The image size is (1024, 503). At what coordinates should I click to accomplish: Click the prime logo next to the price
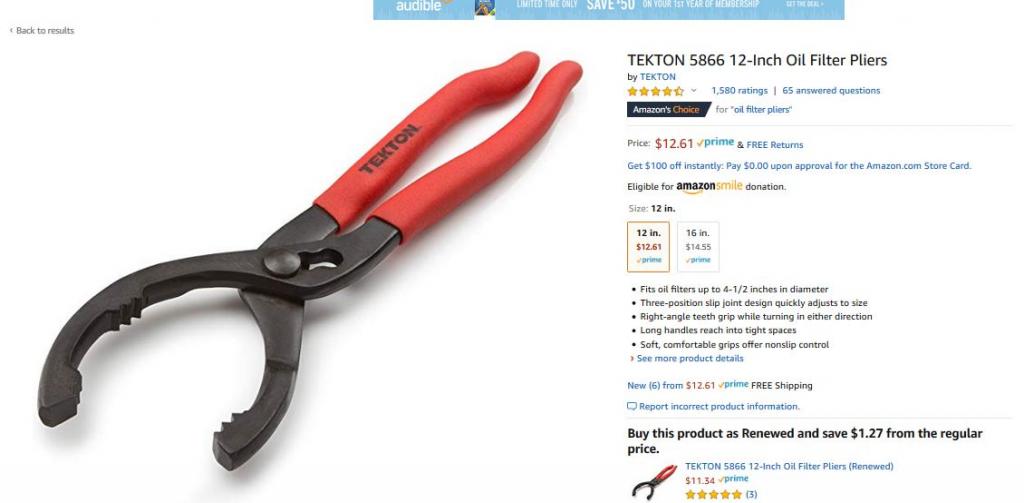tap(715, 142)
